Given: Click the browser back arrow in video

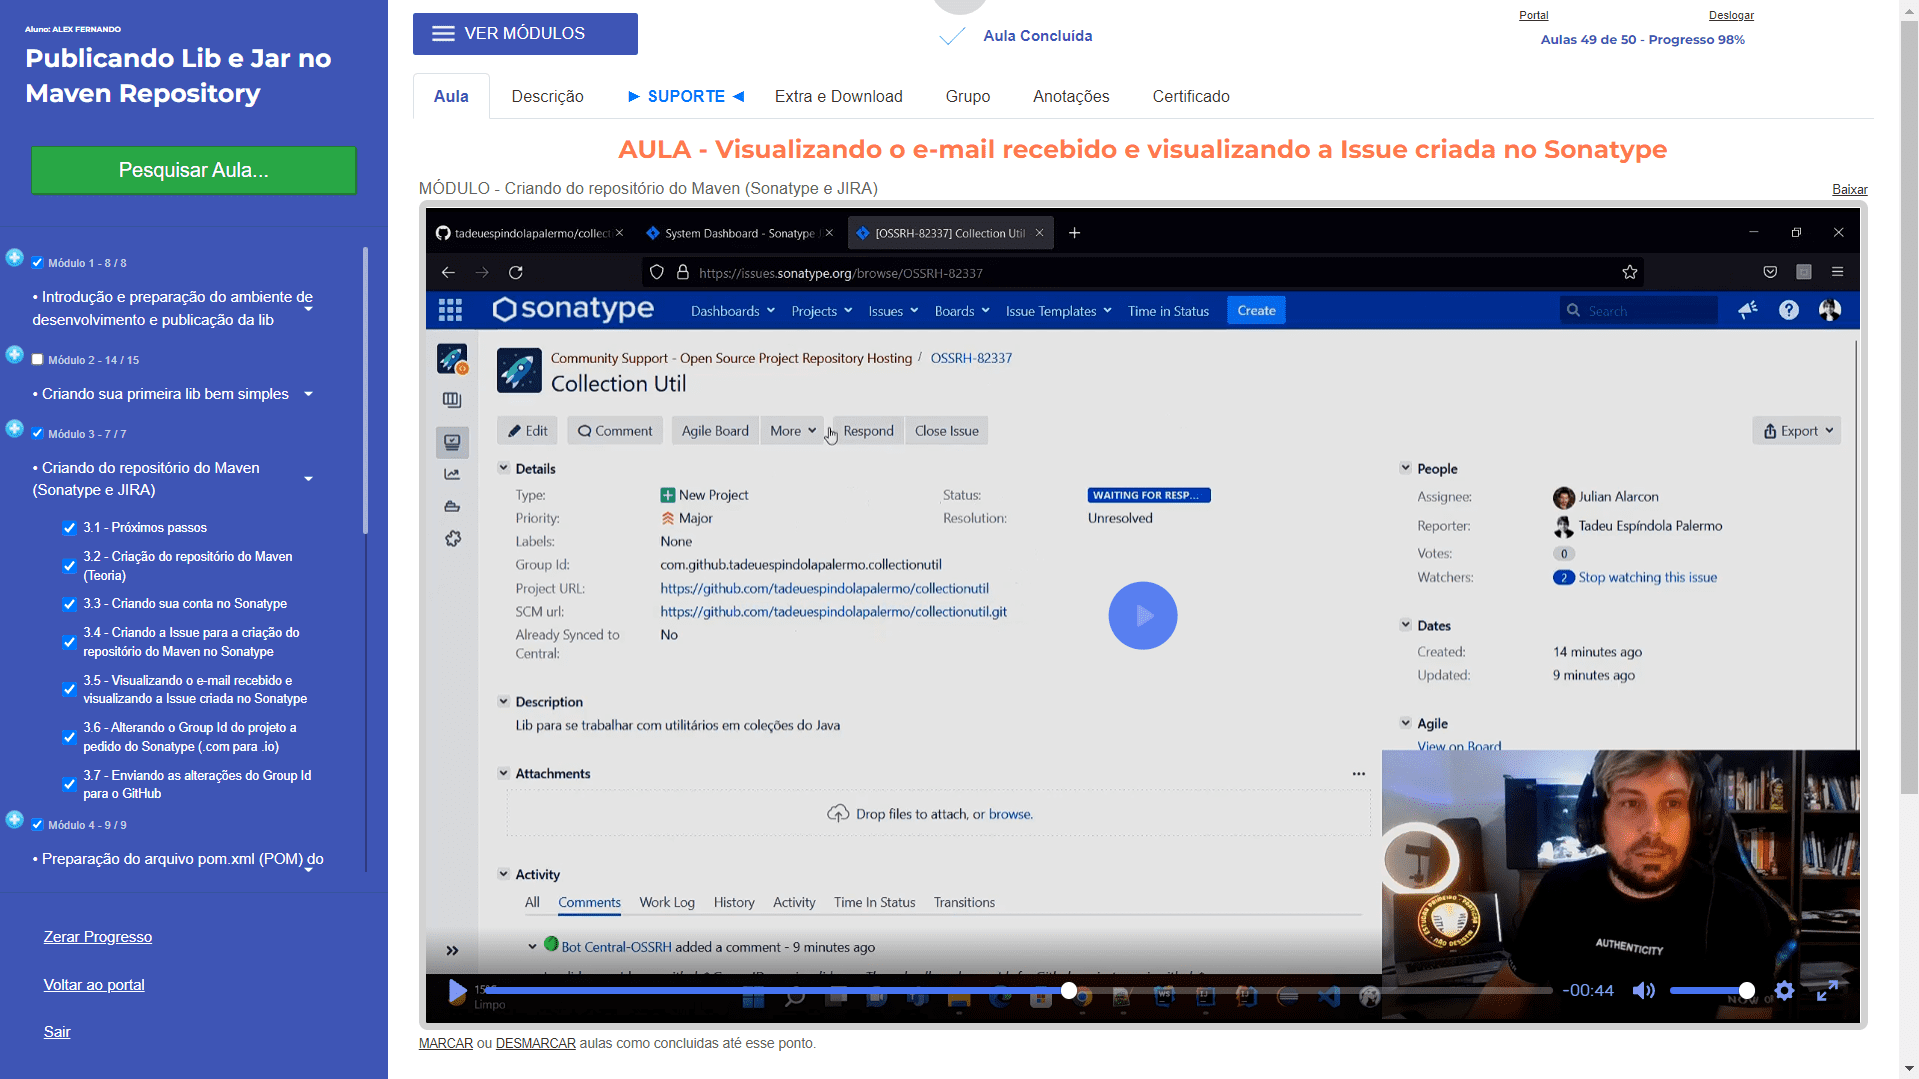Looking at the screenshot, I should pos(448,272).
